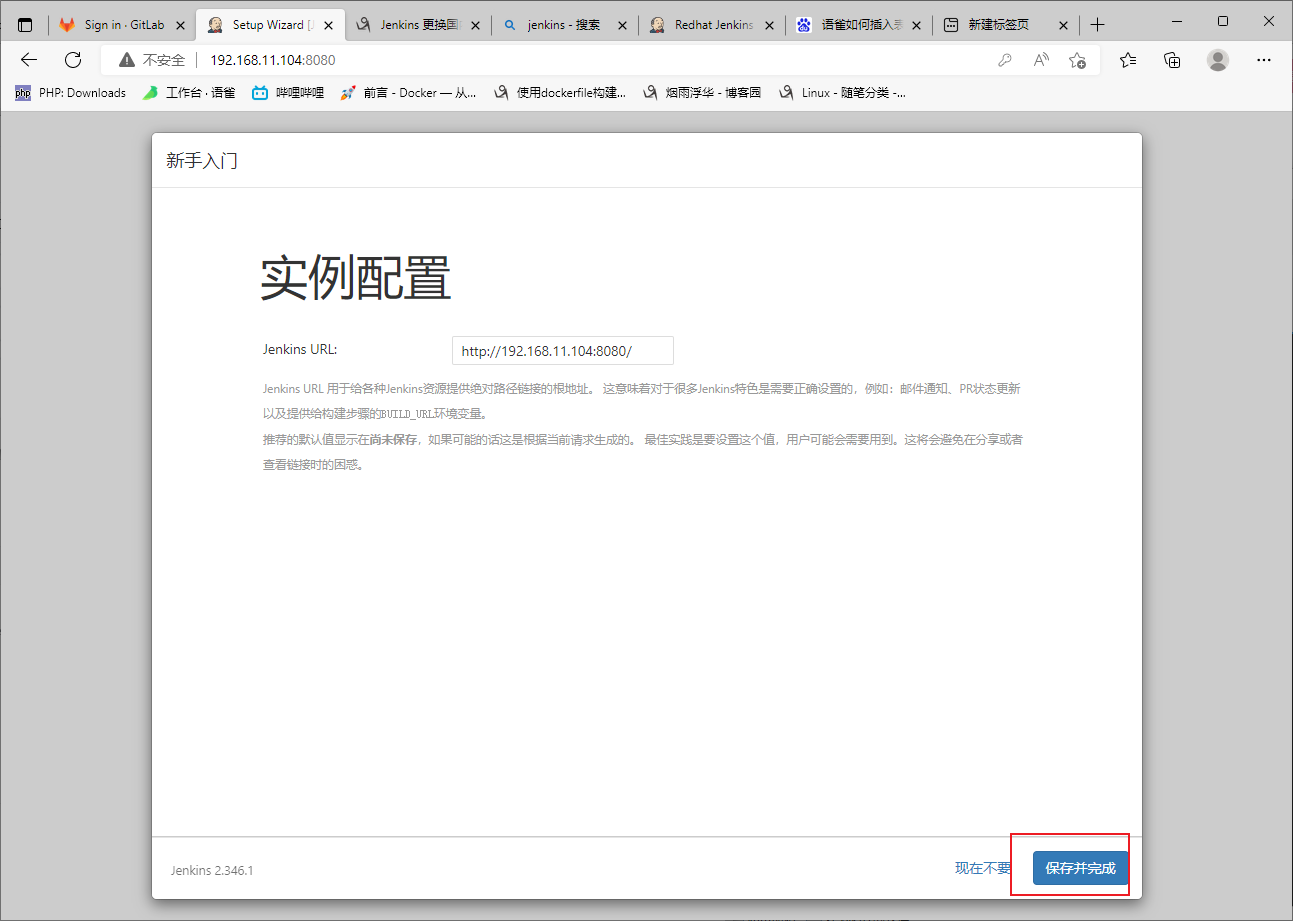Open Linux - 随笔分类 bookmark
Image resolution: width=1293 pixels, height=921 pixels.
842,93
